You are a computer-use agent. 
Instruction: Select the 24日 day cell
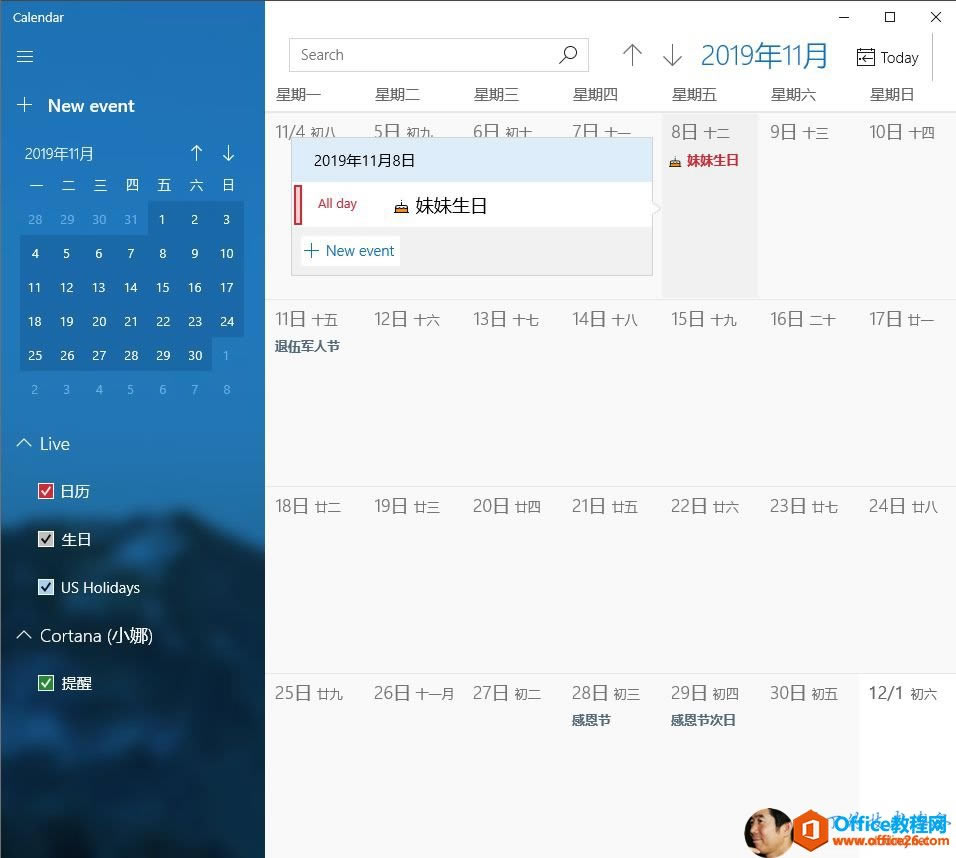(907, 580)
